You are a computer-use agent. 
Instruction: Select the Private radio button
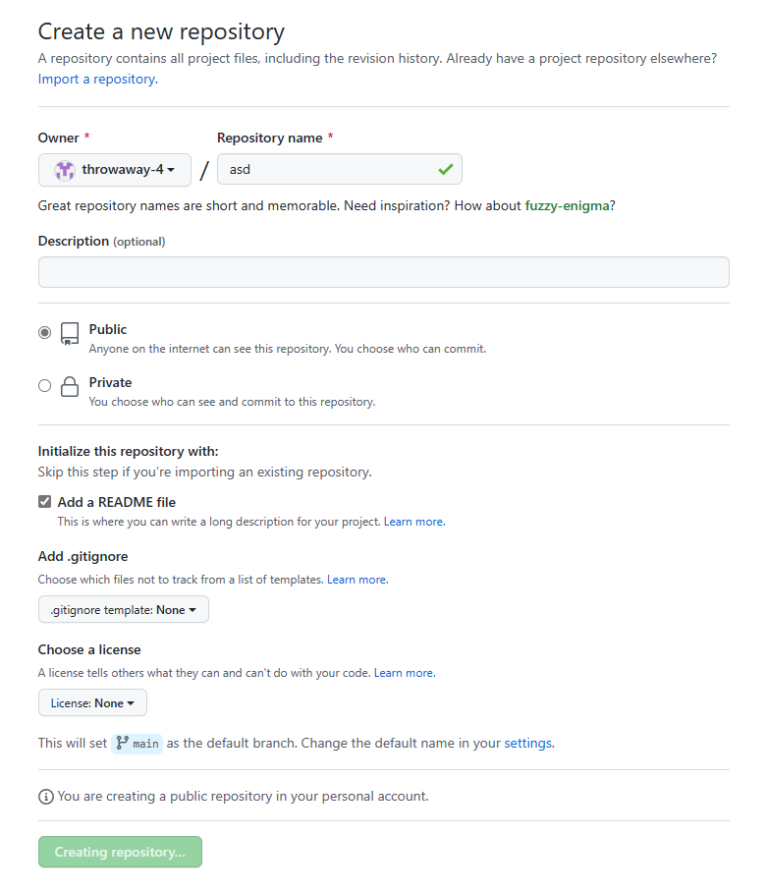[44, 385]
